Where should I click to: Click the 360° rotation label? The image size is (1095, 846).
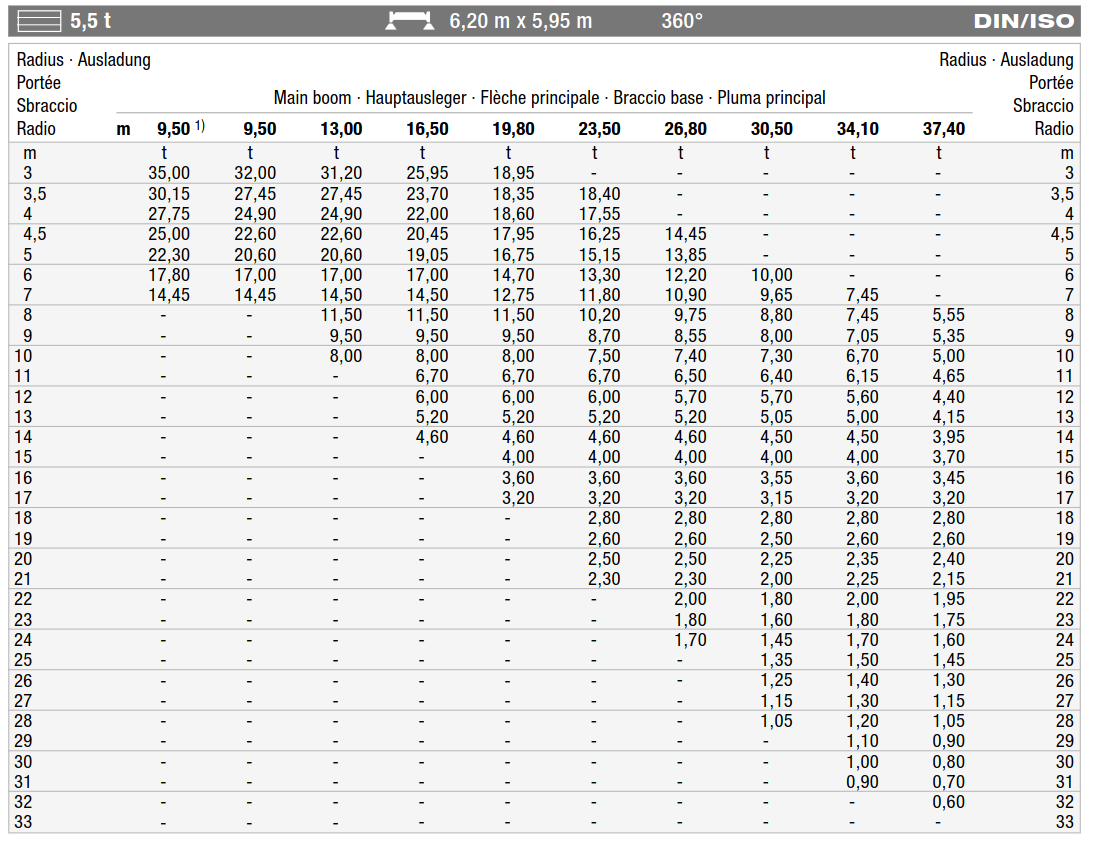coord(682,21)
